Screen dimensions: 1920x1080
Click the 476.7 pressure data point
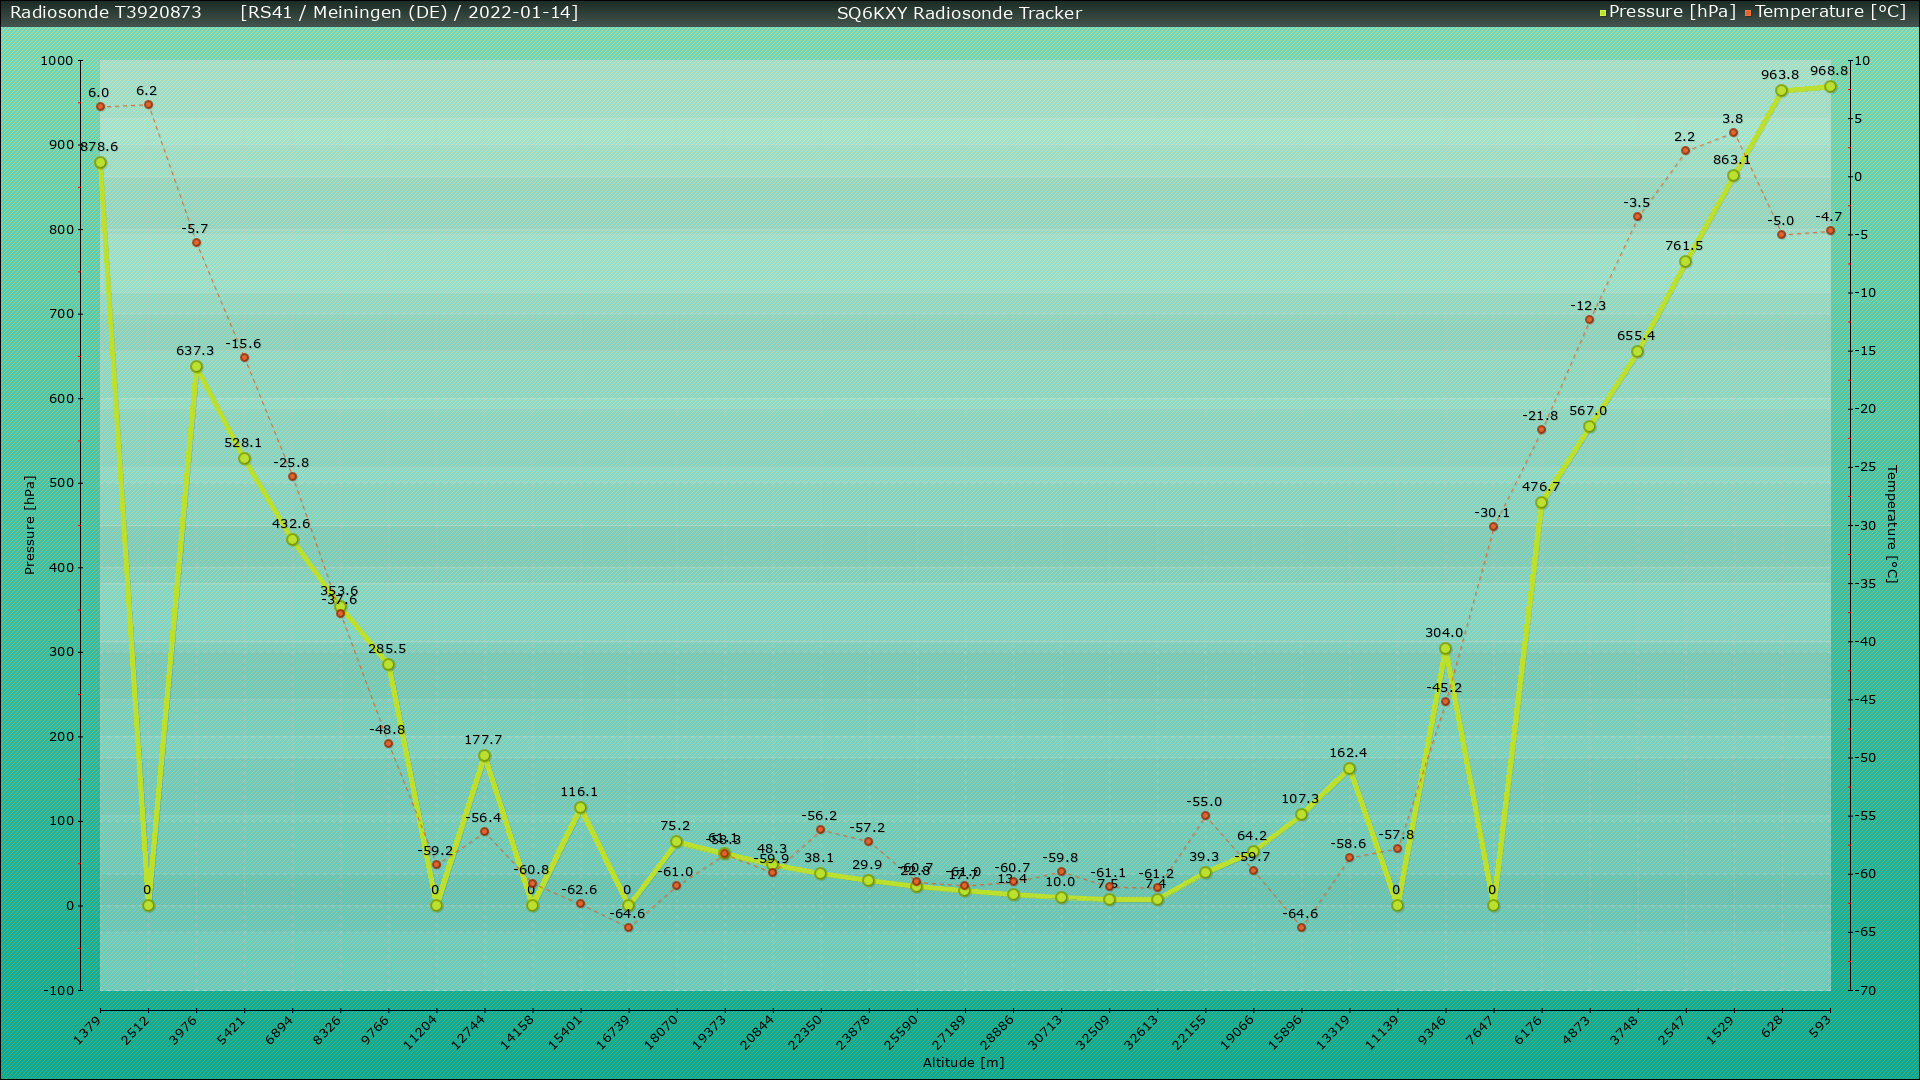[x=1541, y=503]
